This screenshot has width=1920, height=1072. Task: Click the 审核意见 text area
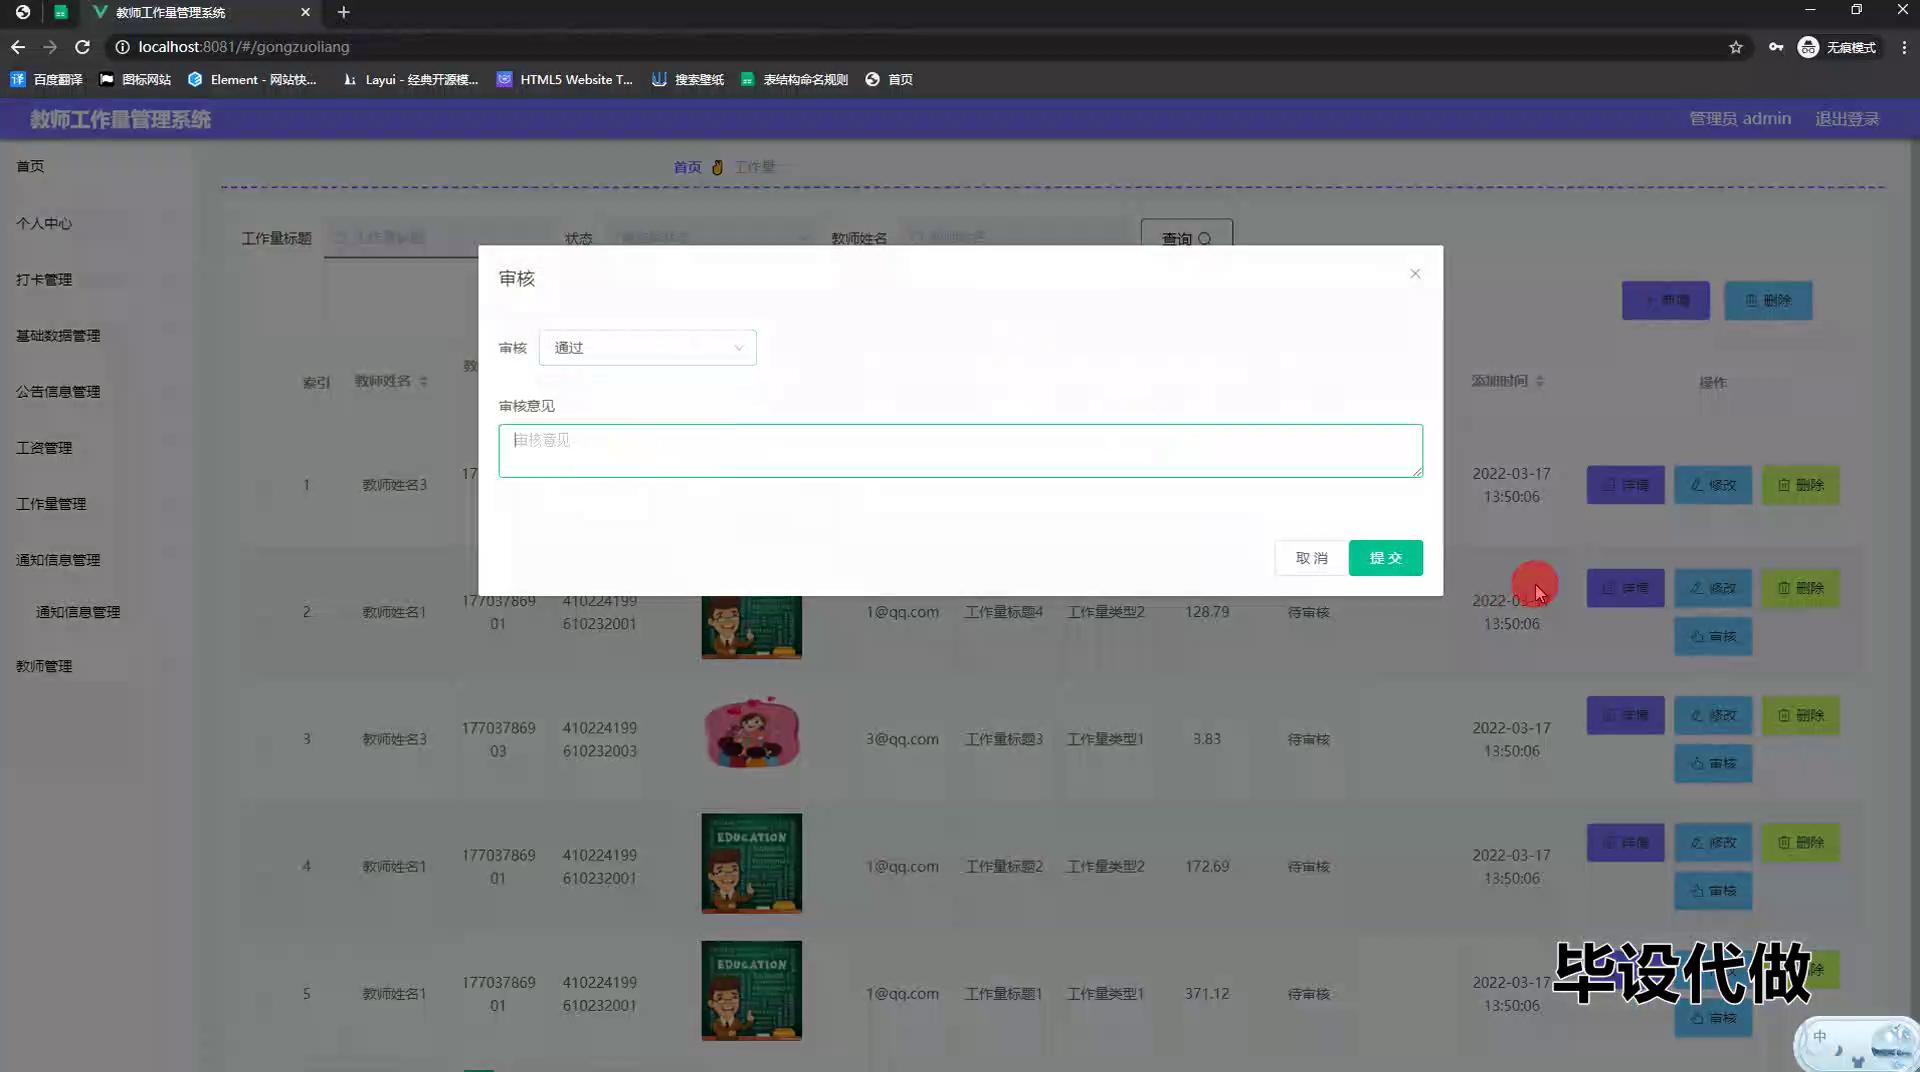point(960,451)
